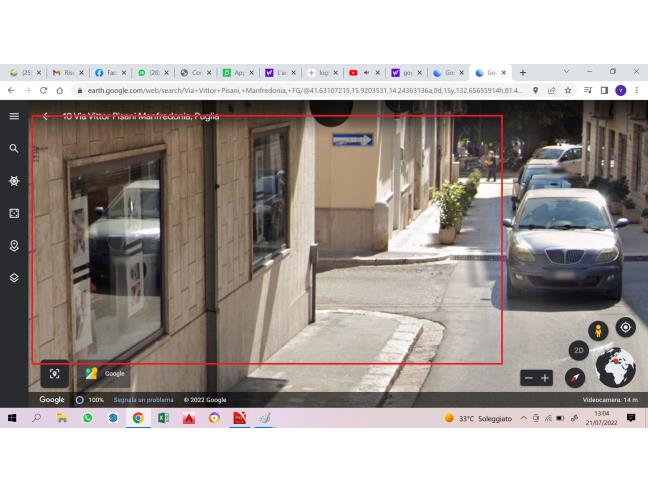Zoom out with the minus button

[x=528, y=378]
